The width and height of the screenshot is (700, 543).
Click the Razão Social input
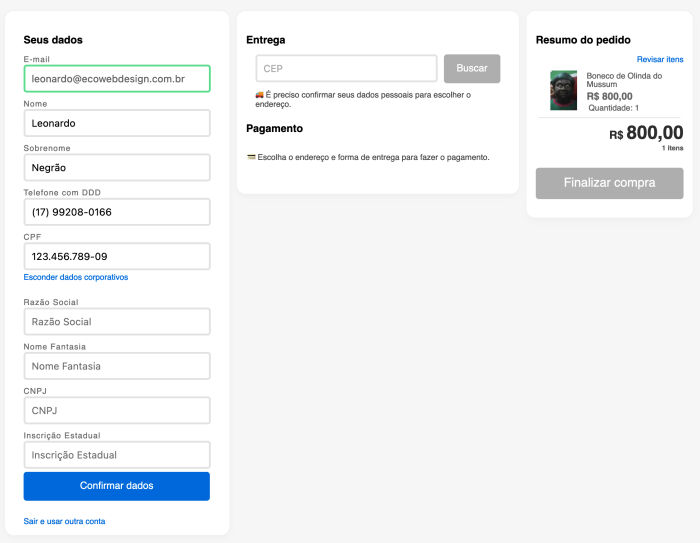coord(116,321)
